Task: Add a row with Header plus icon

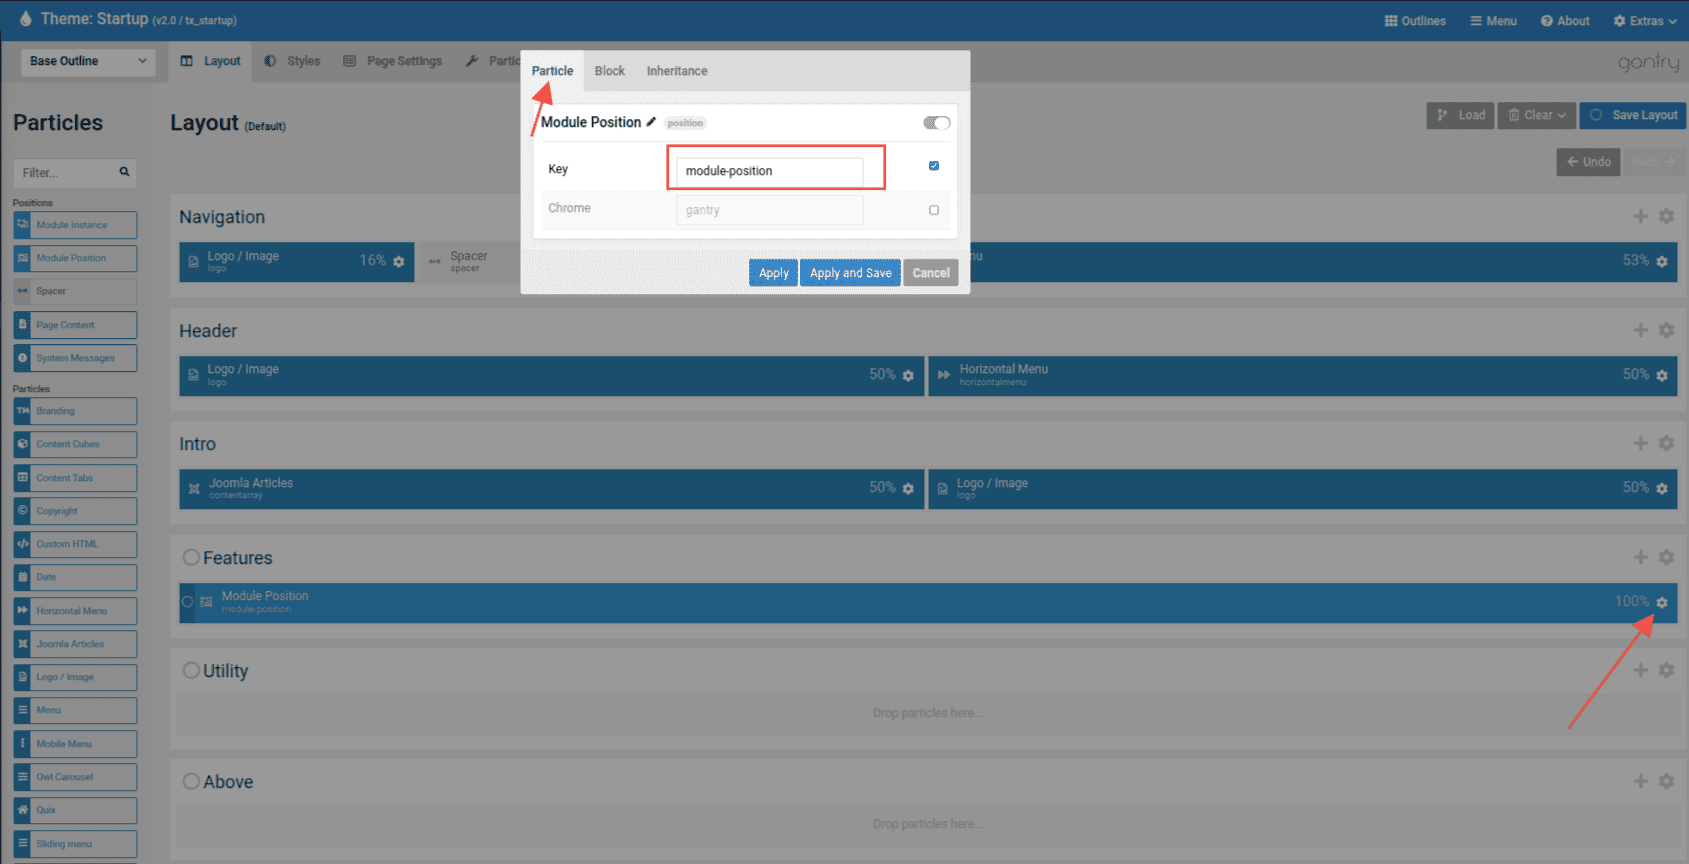Action: pos(1640,330)
